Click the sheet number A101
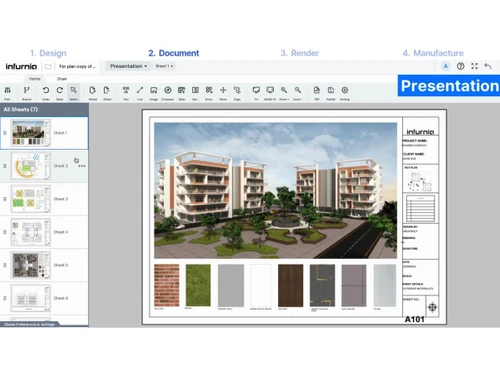This screenshot has height=375, width=500. click(414, 319)
